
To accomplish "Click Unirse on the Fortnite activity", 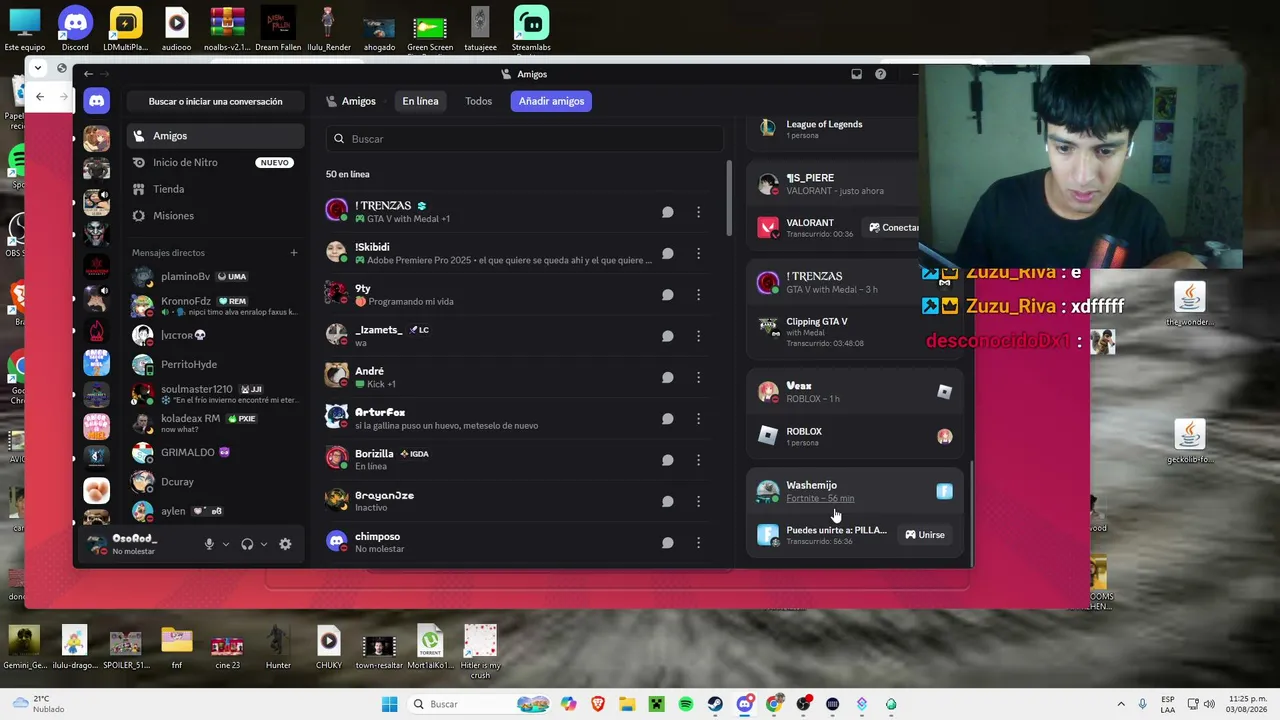I will click(x=925, y=535).
